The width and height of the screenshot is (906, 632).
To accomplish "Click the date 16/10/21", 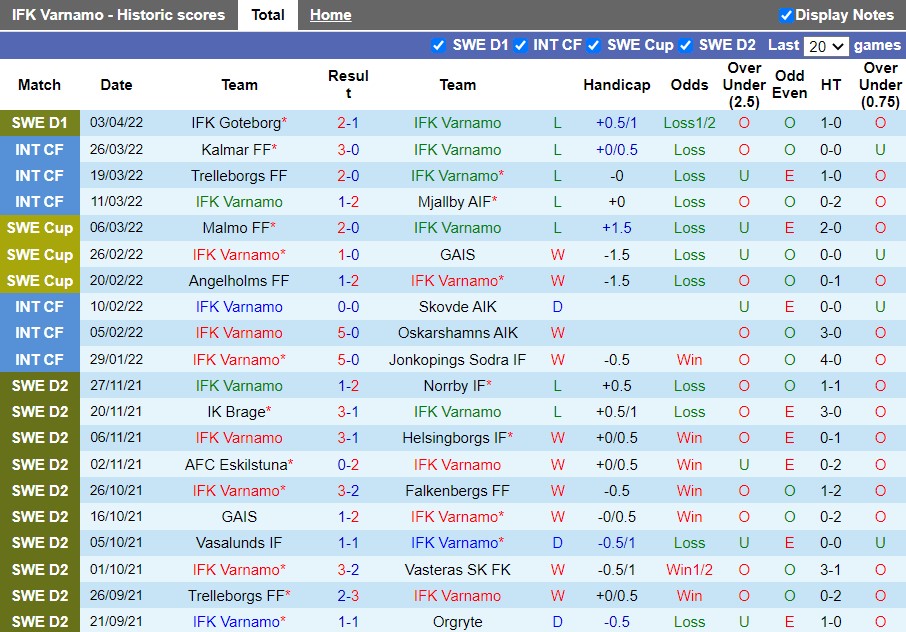I will [x=116, y=517].
